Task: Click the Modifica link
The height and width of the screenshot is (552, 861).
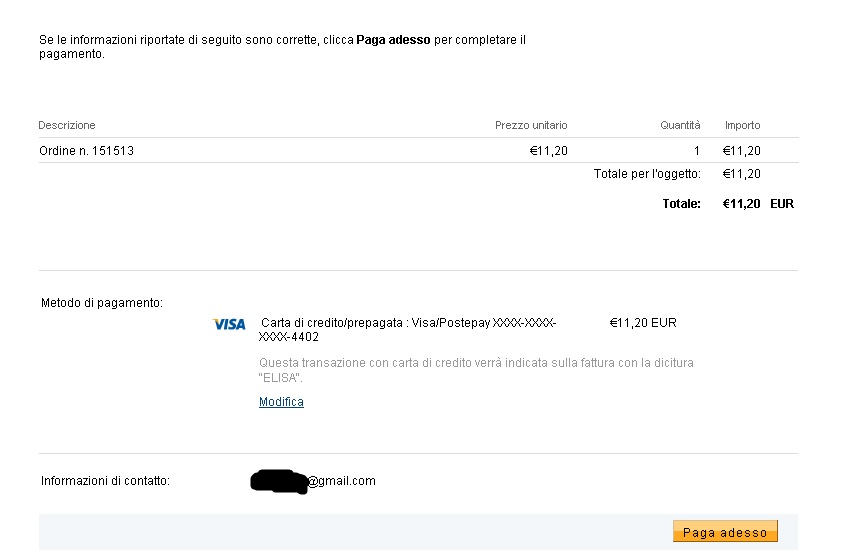Action: point(281,402)
